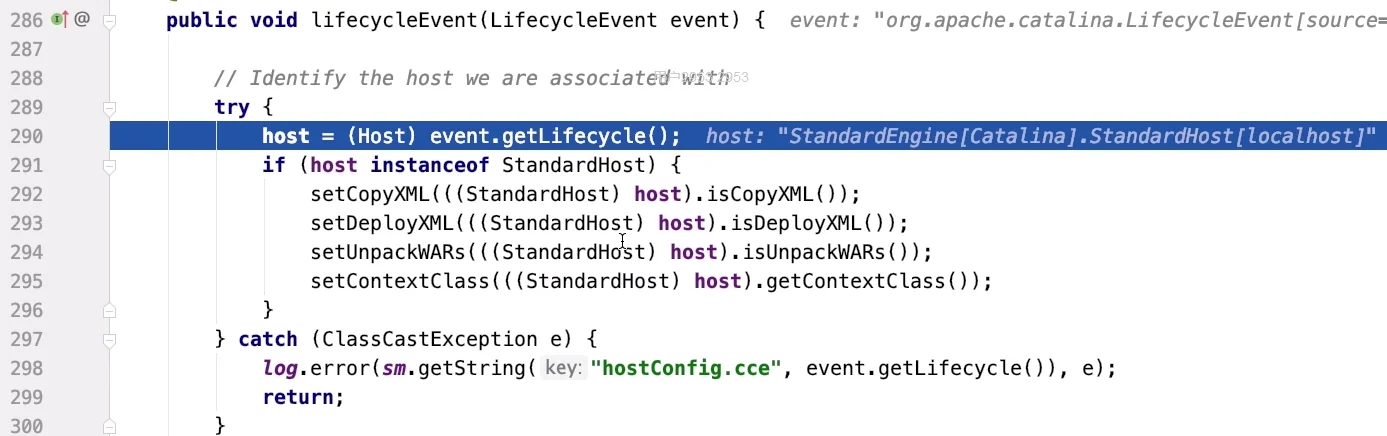Screen dimensions: 1387x436
Task: Click the LifecycleEvent parameter type
Action: click(x=568, y=20)
